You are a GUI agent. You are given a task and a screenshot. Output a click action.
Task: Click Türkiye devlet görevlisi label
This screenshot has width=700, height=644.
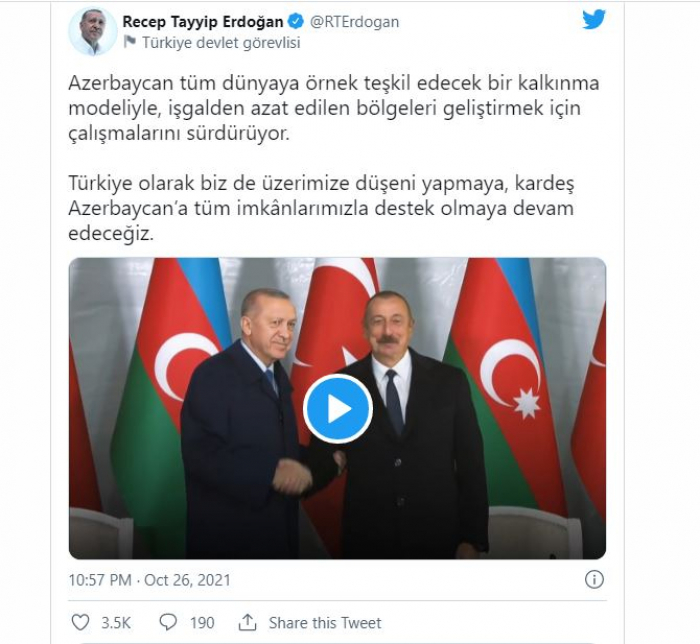[221, 43]
